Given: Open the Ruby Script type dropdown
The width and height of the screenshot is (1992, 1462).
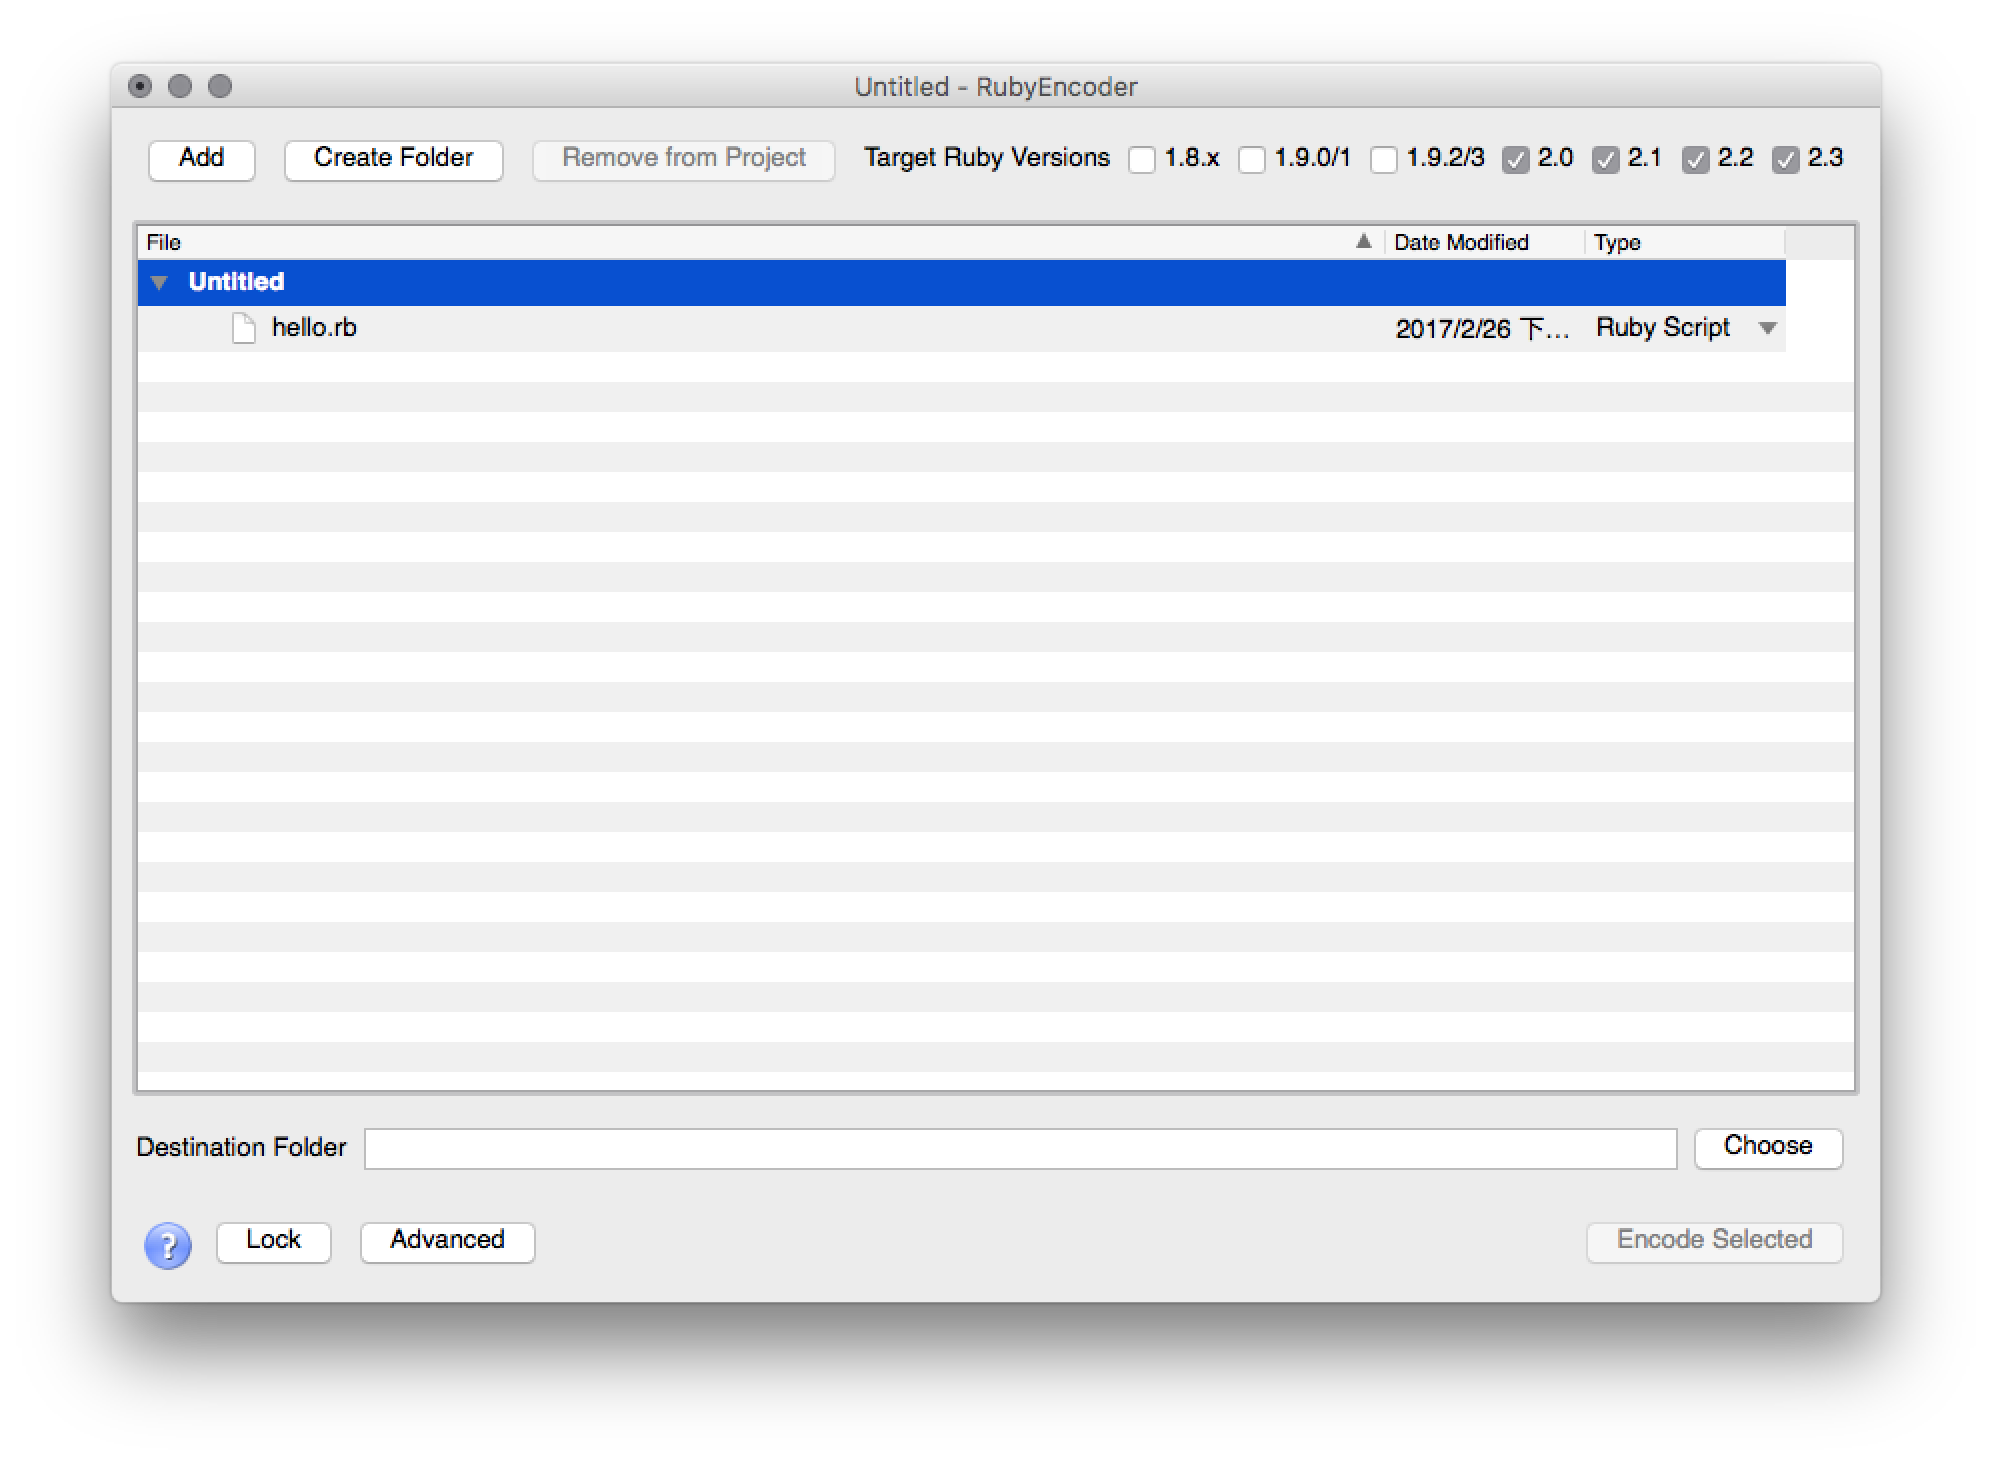Looking at the screenshot, I should 1767,328.
